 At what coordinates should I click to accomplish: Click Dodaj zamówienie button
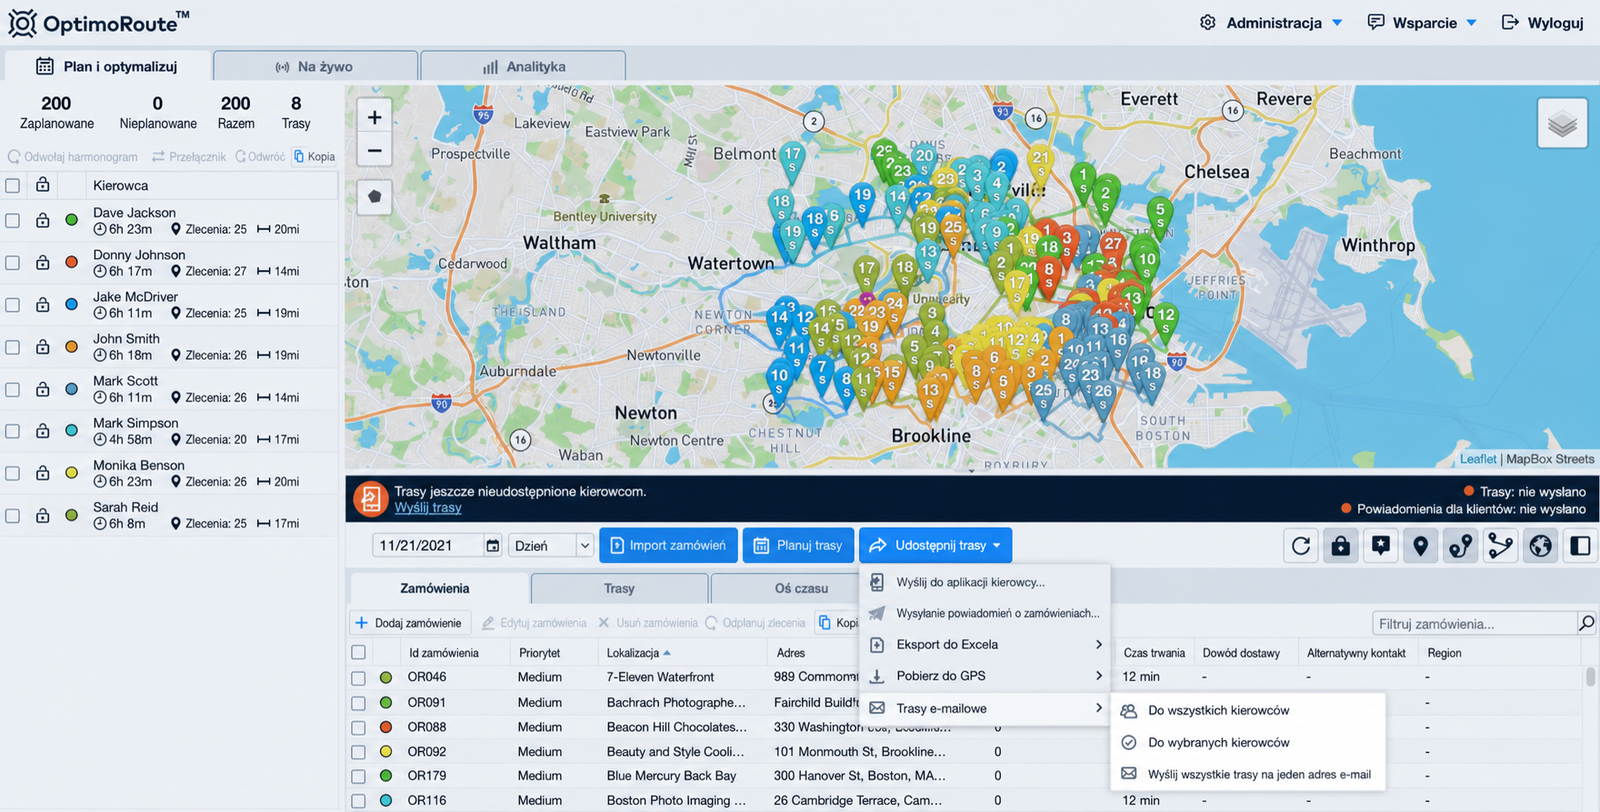[408, 623]
